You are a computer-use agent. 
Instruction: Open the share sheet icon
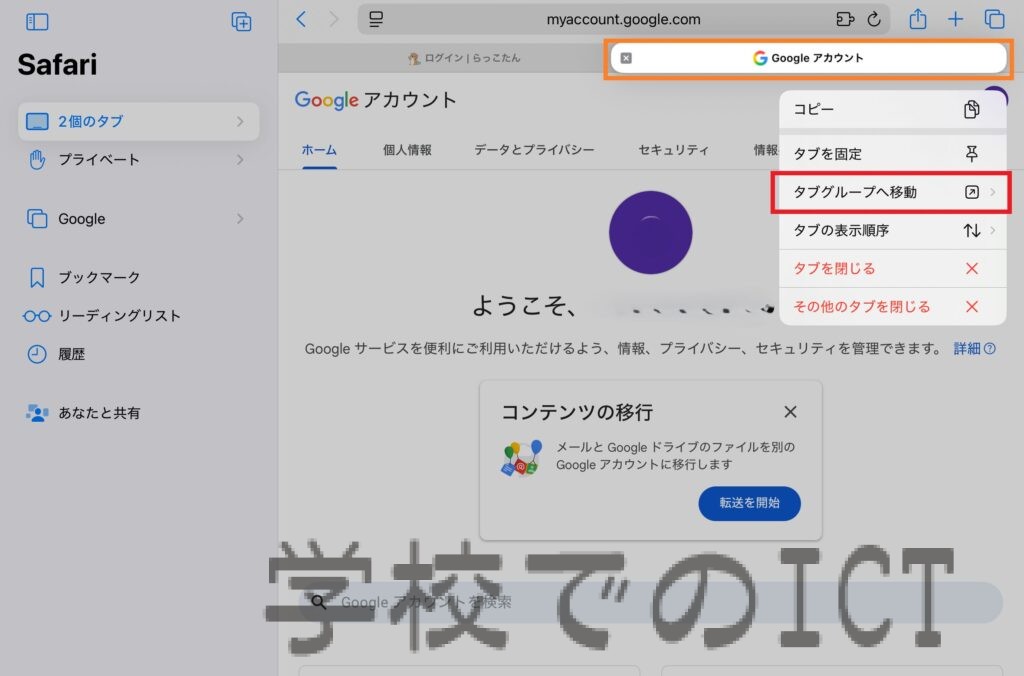pyautogui.click(x=918, y=19)
